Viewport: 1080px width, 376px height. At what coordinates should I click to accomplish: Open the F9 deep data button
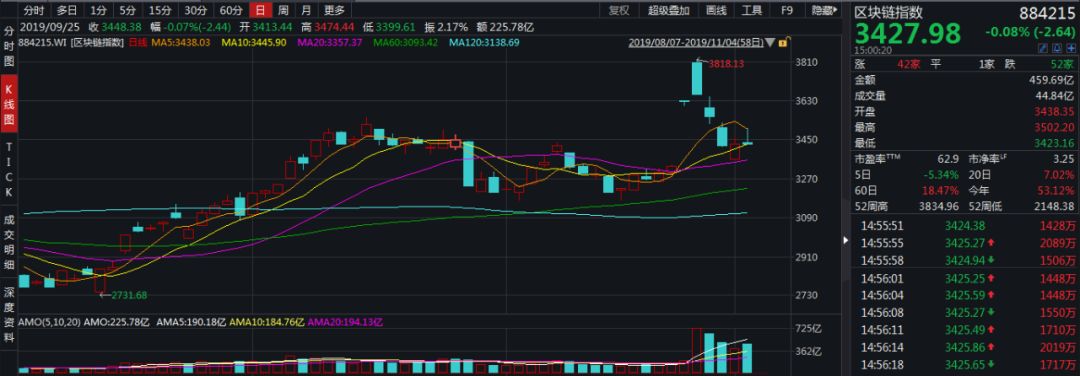787,10
